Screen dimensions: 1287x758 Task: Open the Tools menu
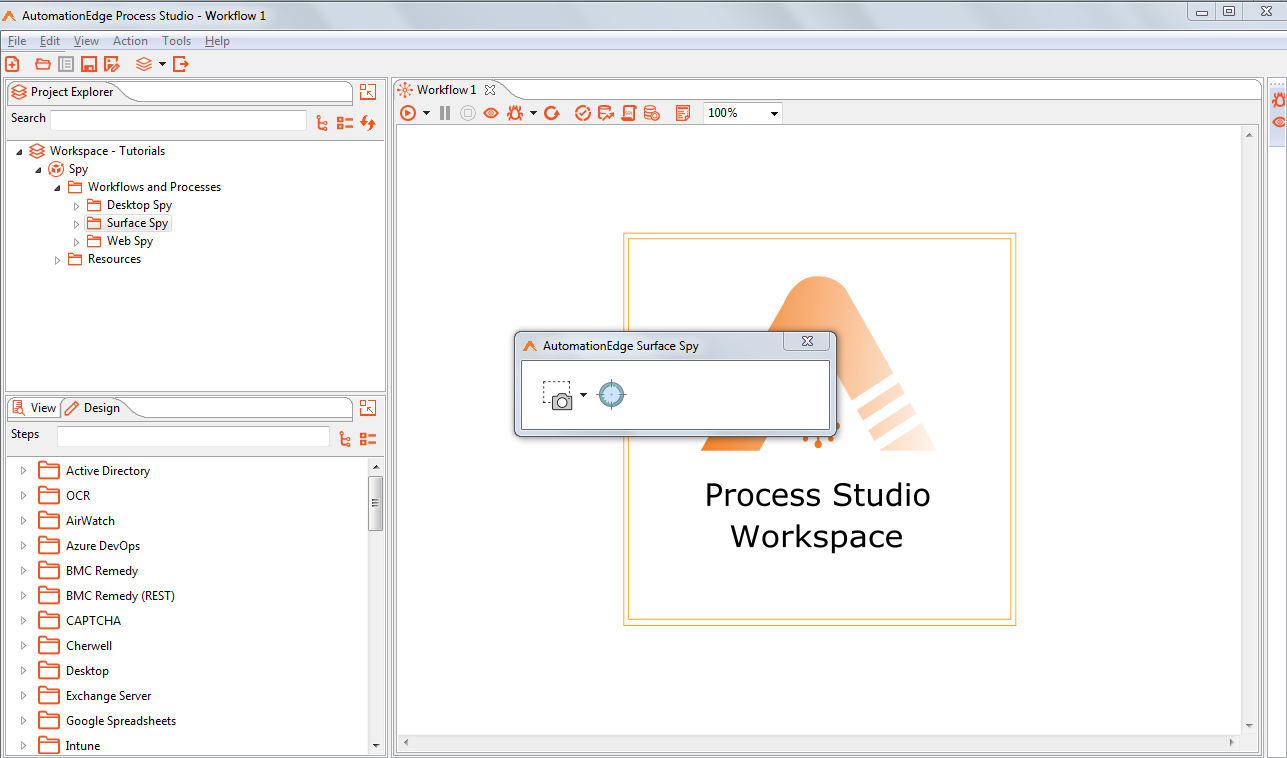click(x=176, y=41)
